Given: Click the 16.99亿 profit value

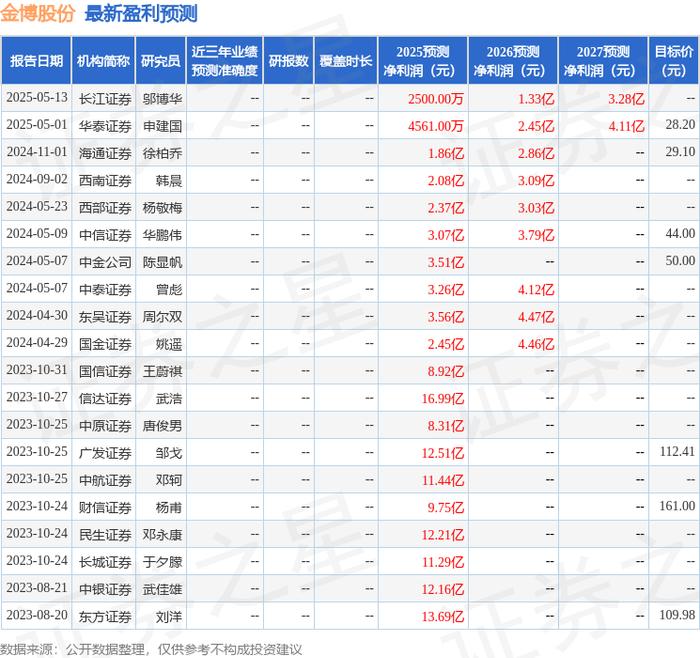Looking at the screenshot, I should (443, 398).
